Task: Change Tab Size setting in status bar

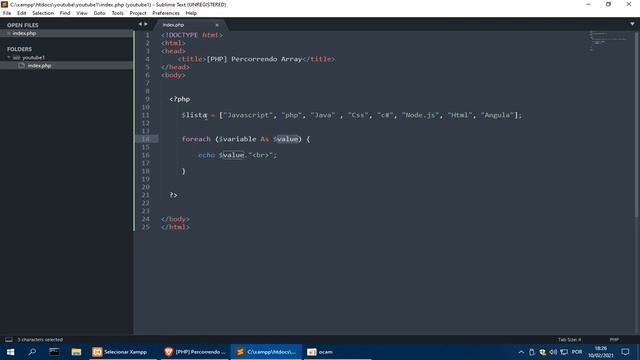Action: point(569,340)
